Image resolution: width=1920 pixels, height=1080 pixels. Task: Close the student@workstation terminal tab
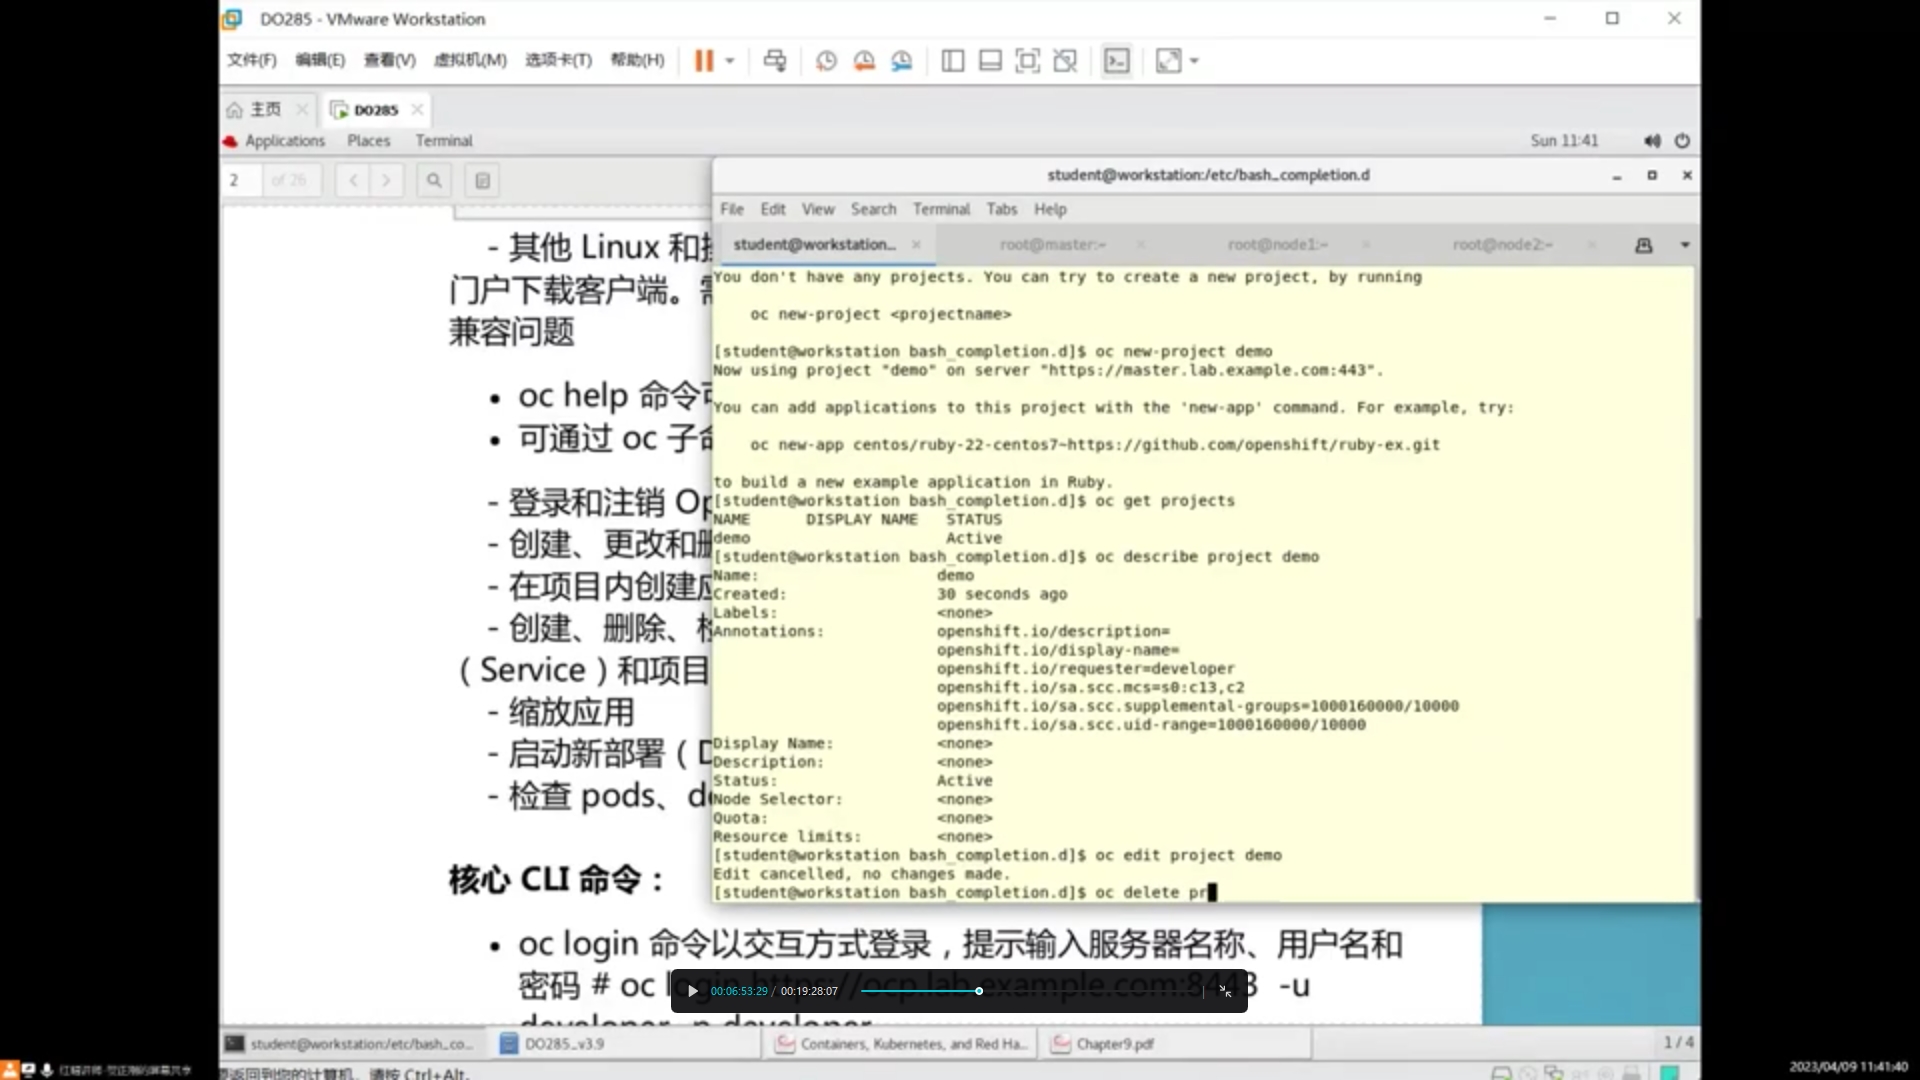pos(916,245)
